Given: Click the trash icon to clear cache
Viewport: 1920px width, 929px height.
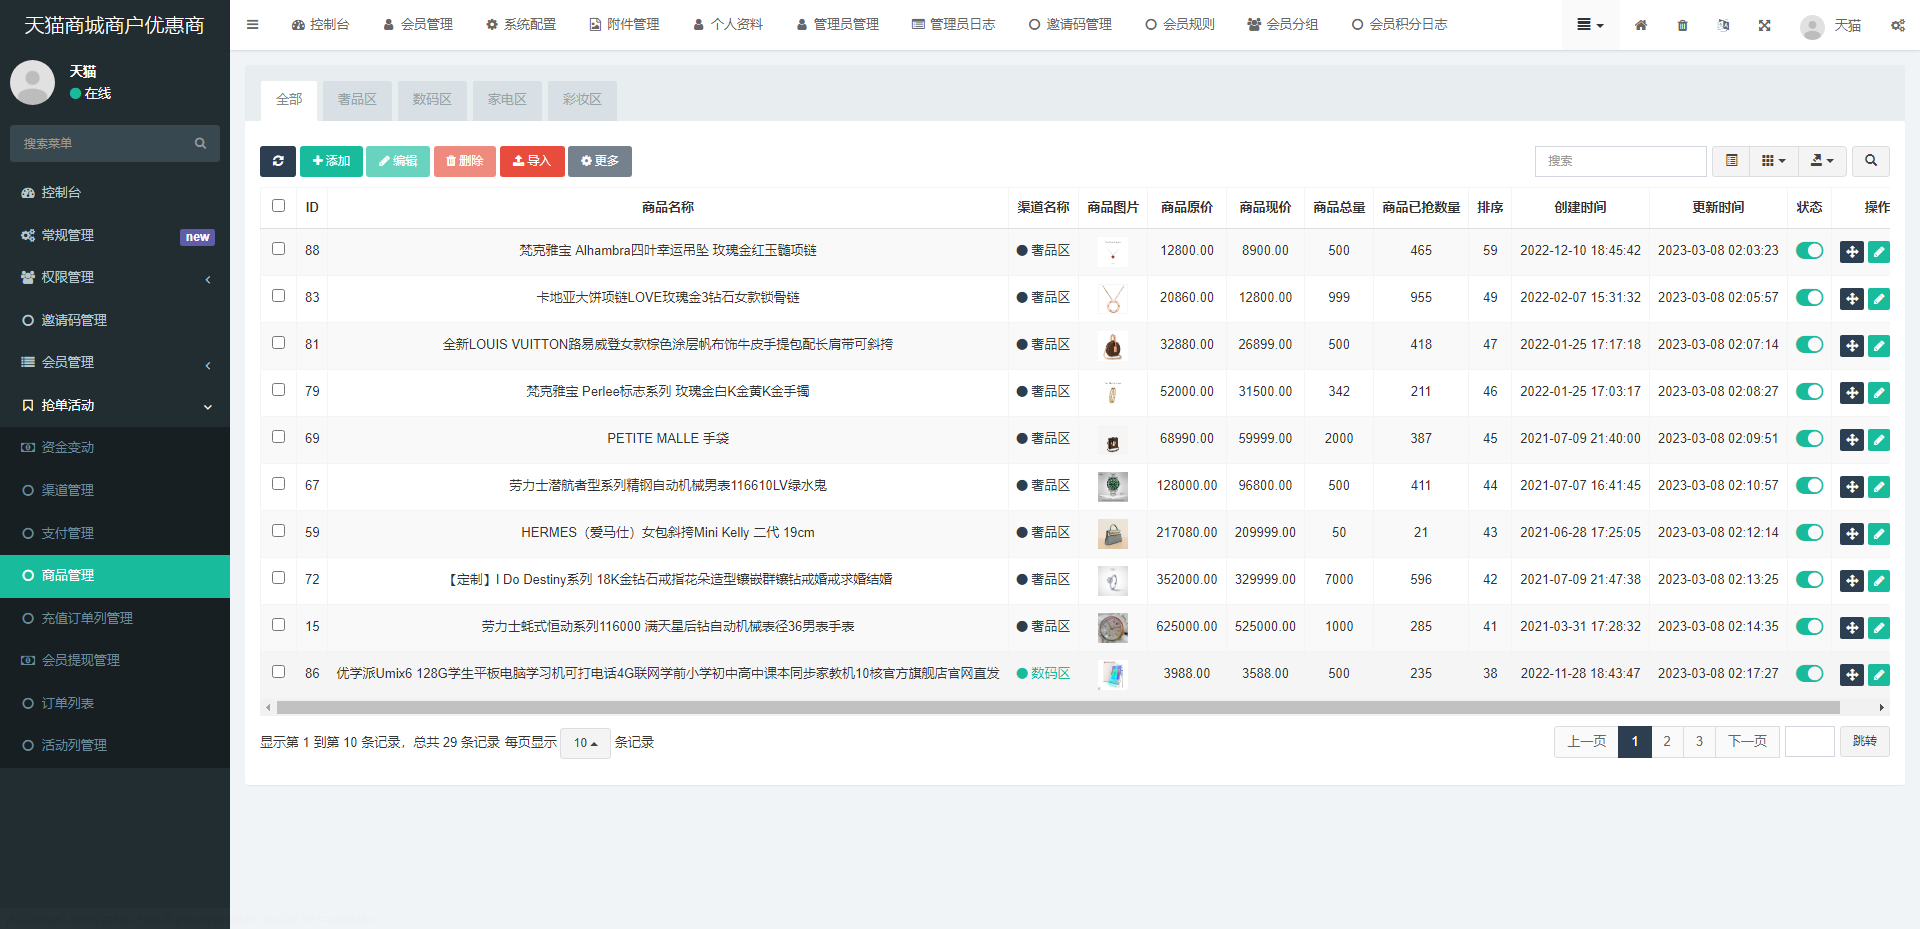Looking at the screenshot, I should coord(1682,25).
